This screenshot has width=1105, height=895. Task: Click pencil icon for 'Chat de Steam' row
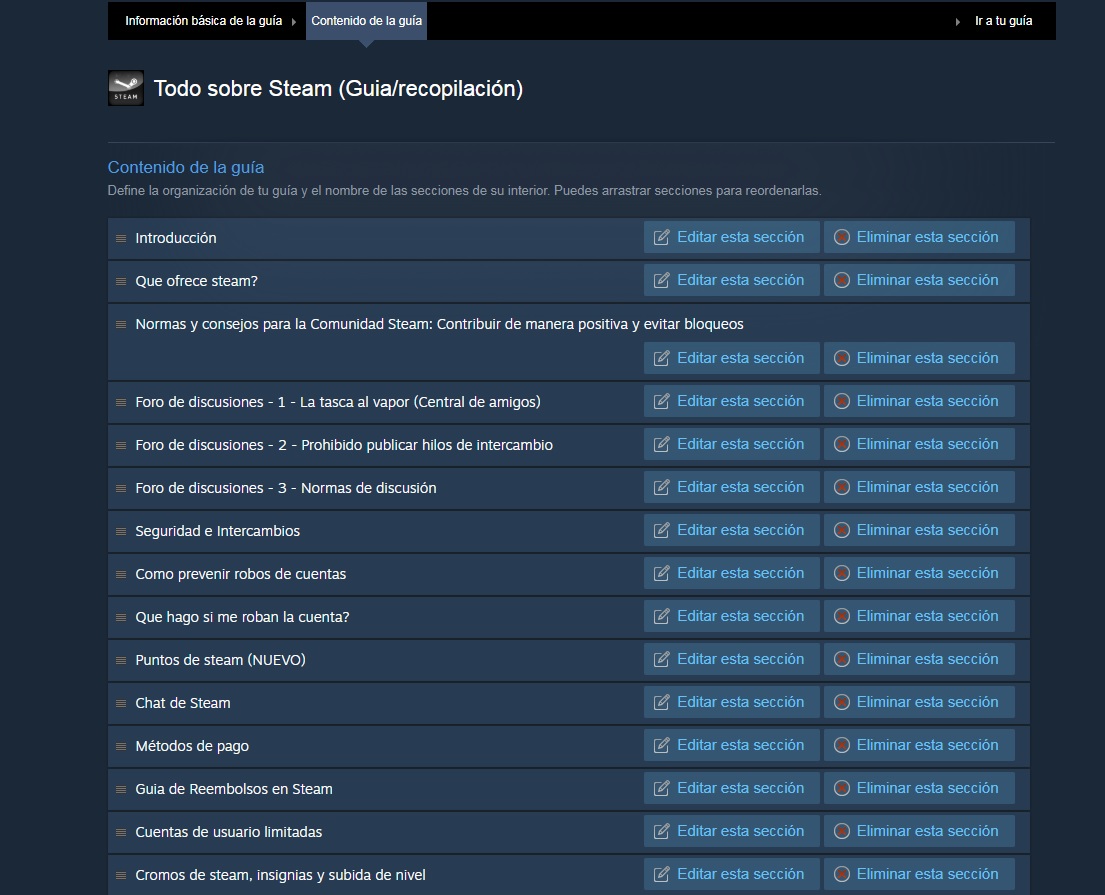(x=661, y=702)
